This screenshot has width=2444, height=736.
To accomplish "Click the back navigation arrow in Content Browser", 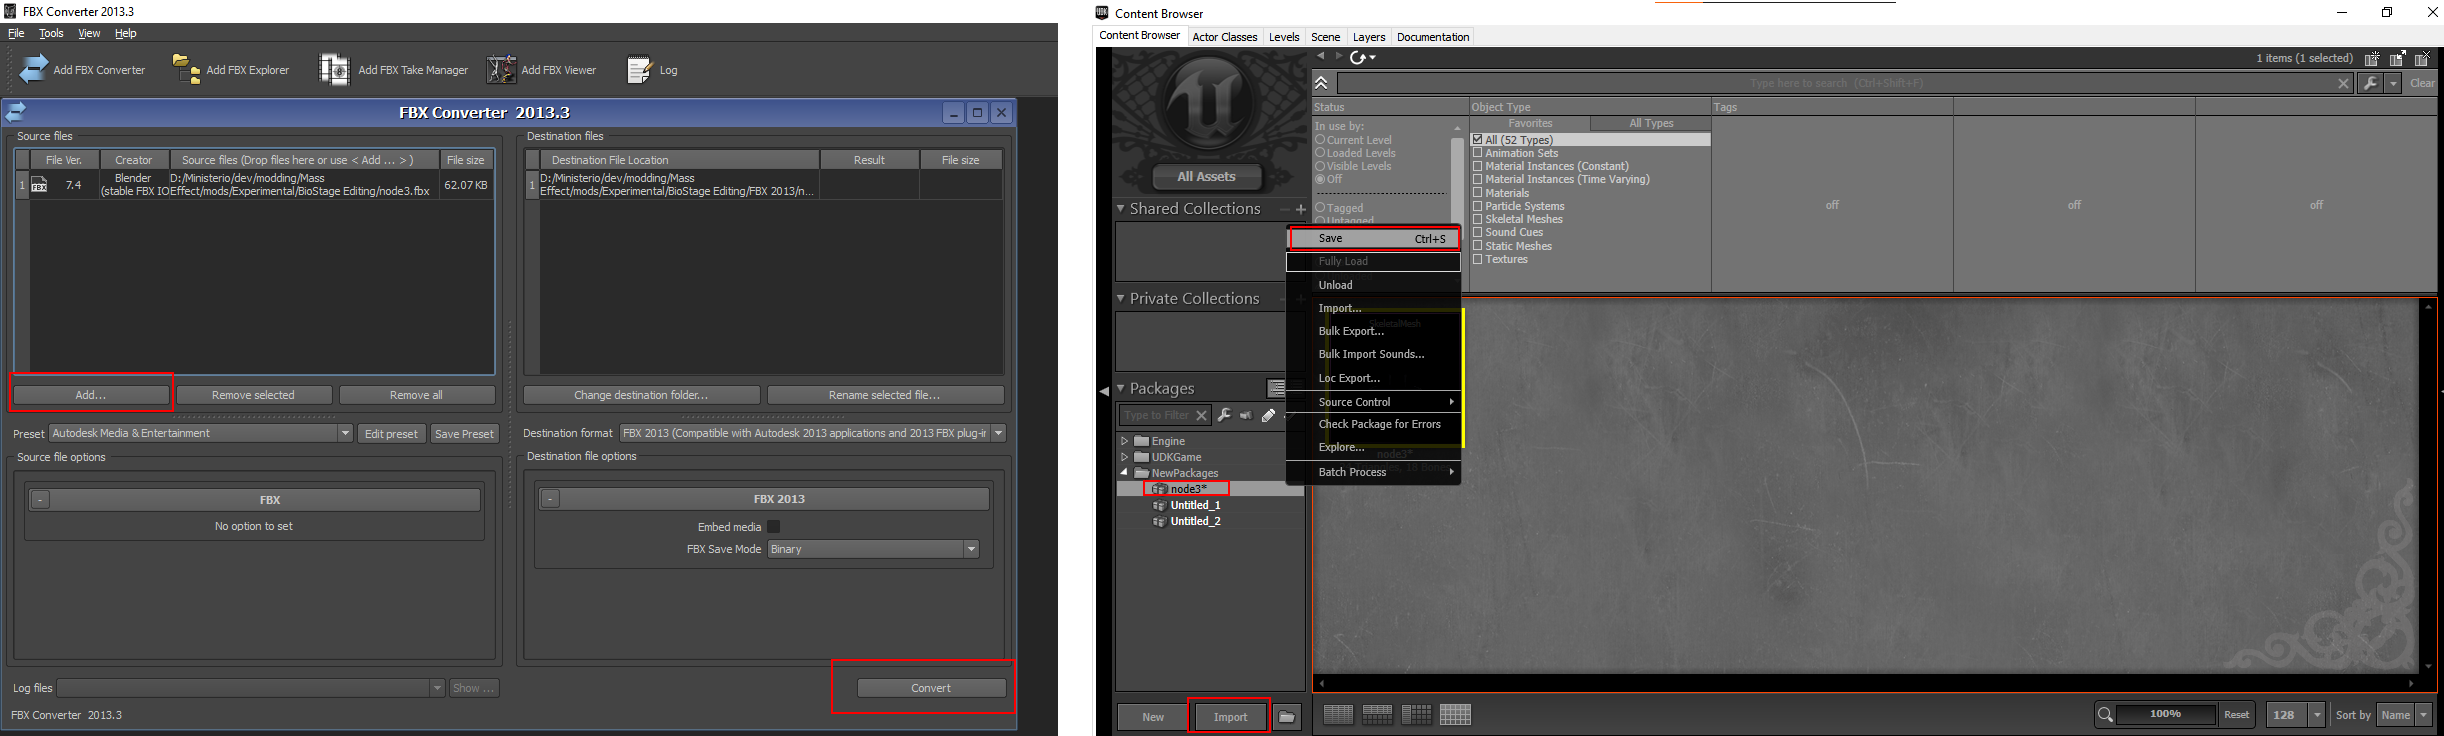I will point(1321,57).
